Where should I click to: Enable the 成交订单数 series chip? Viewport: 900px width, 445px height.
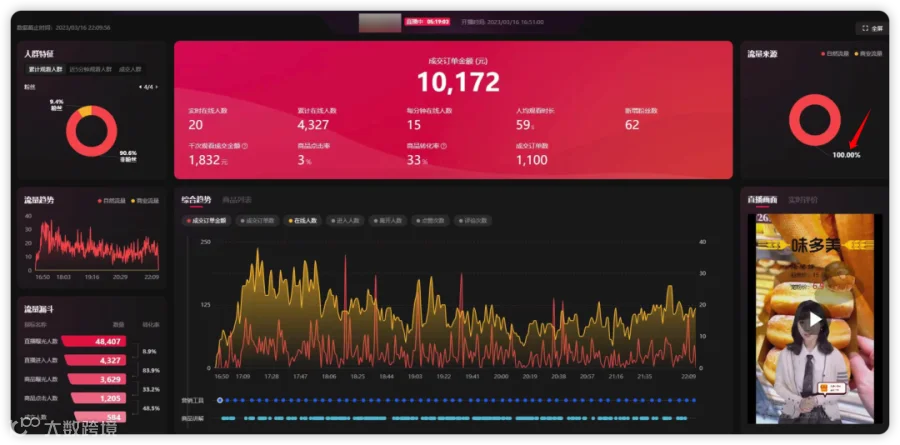pos(257,220)
